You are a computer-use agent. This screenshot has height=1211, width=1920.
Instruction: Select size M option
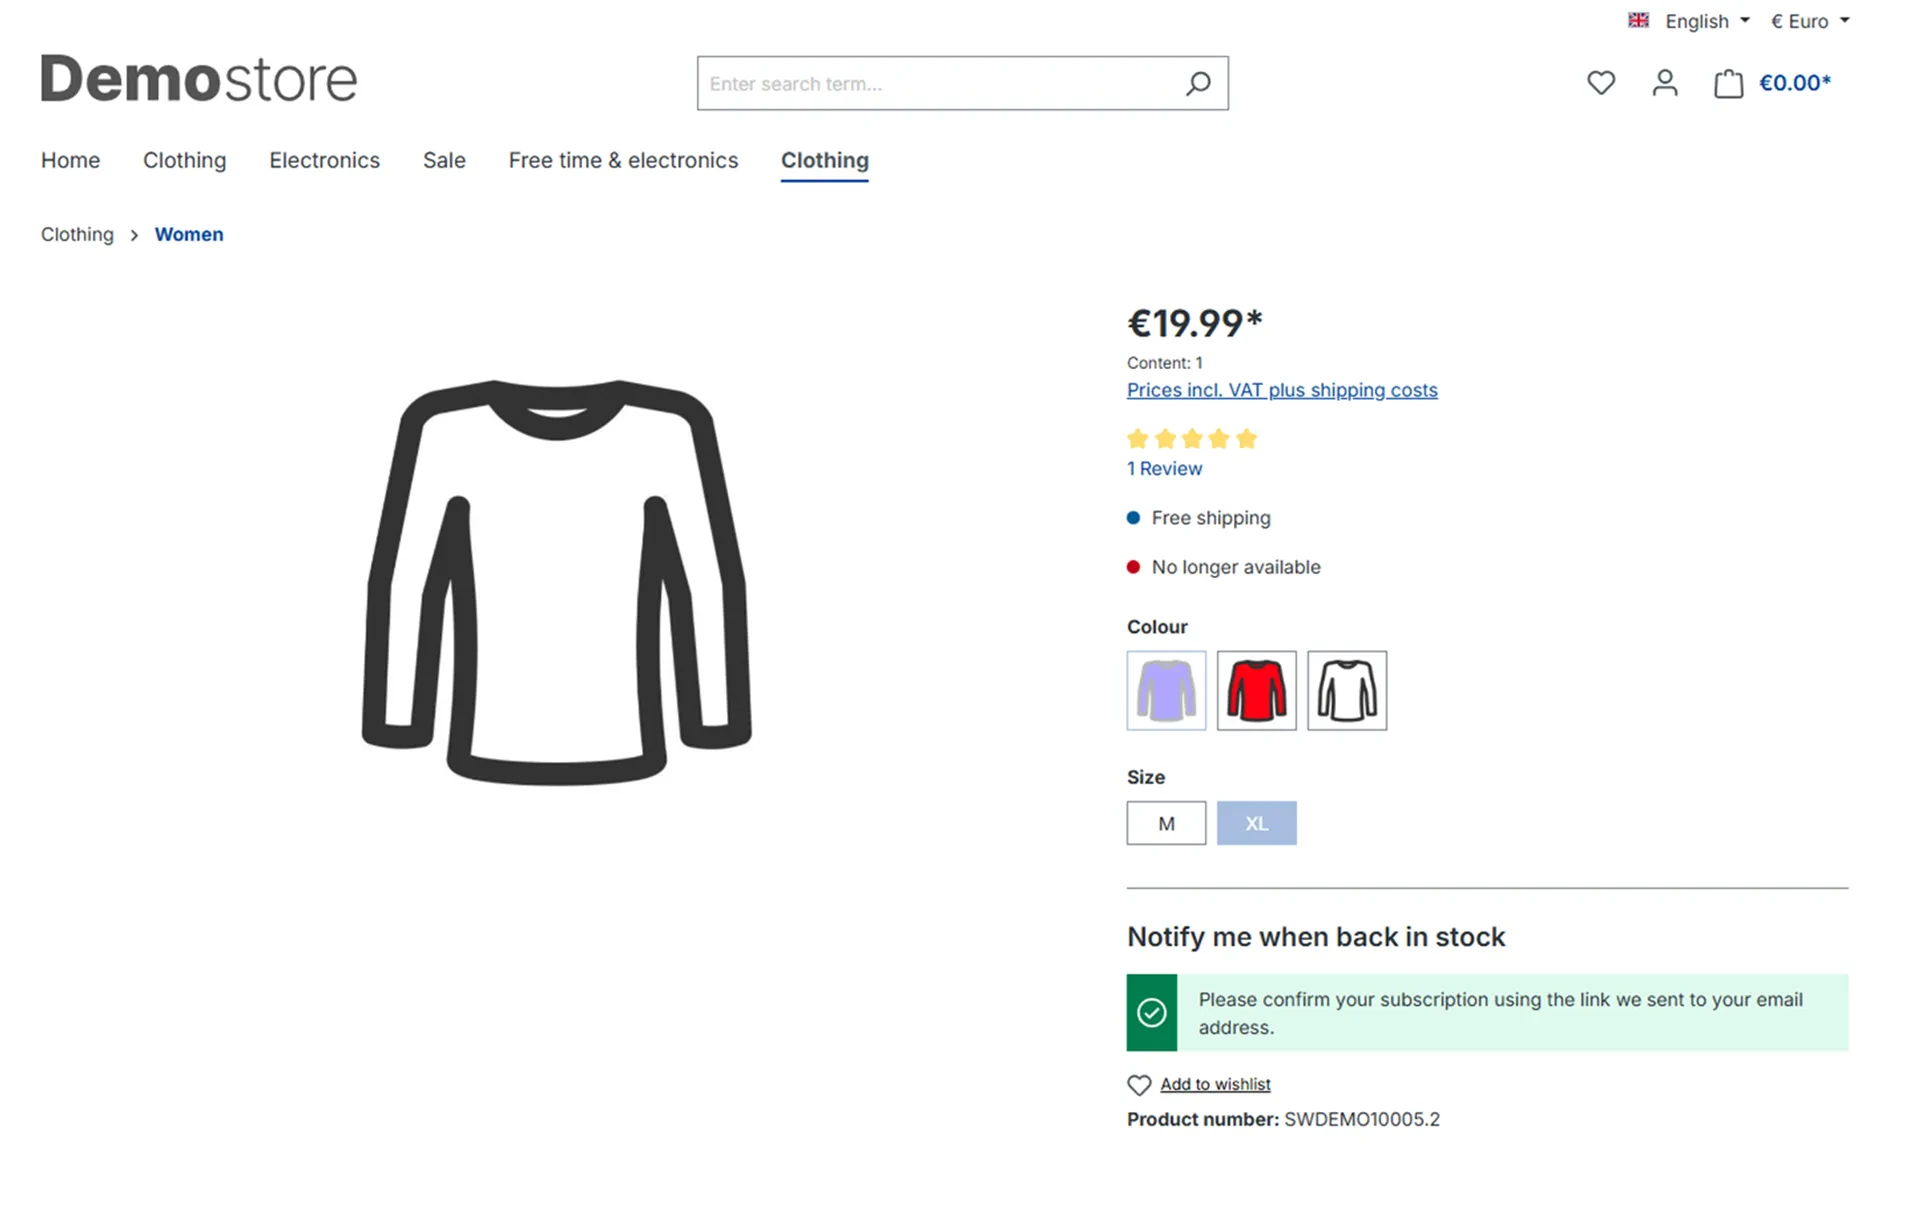(1166, 823)
